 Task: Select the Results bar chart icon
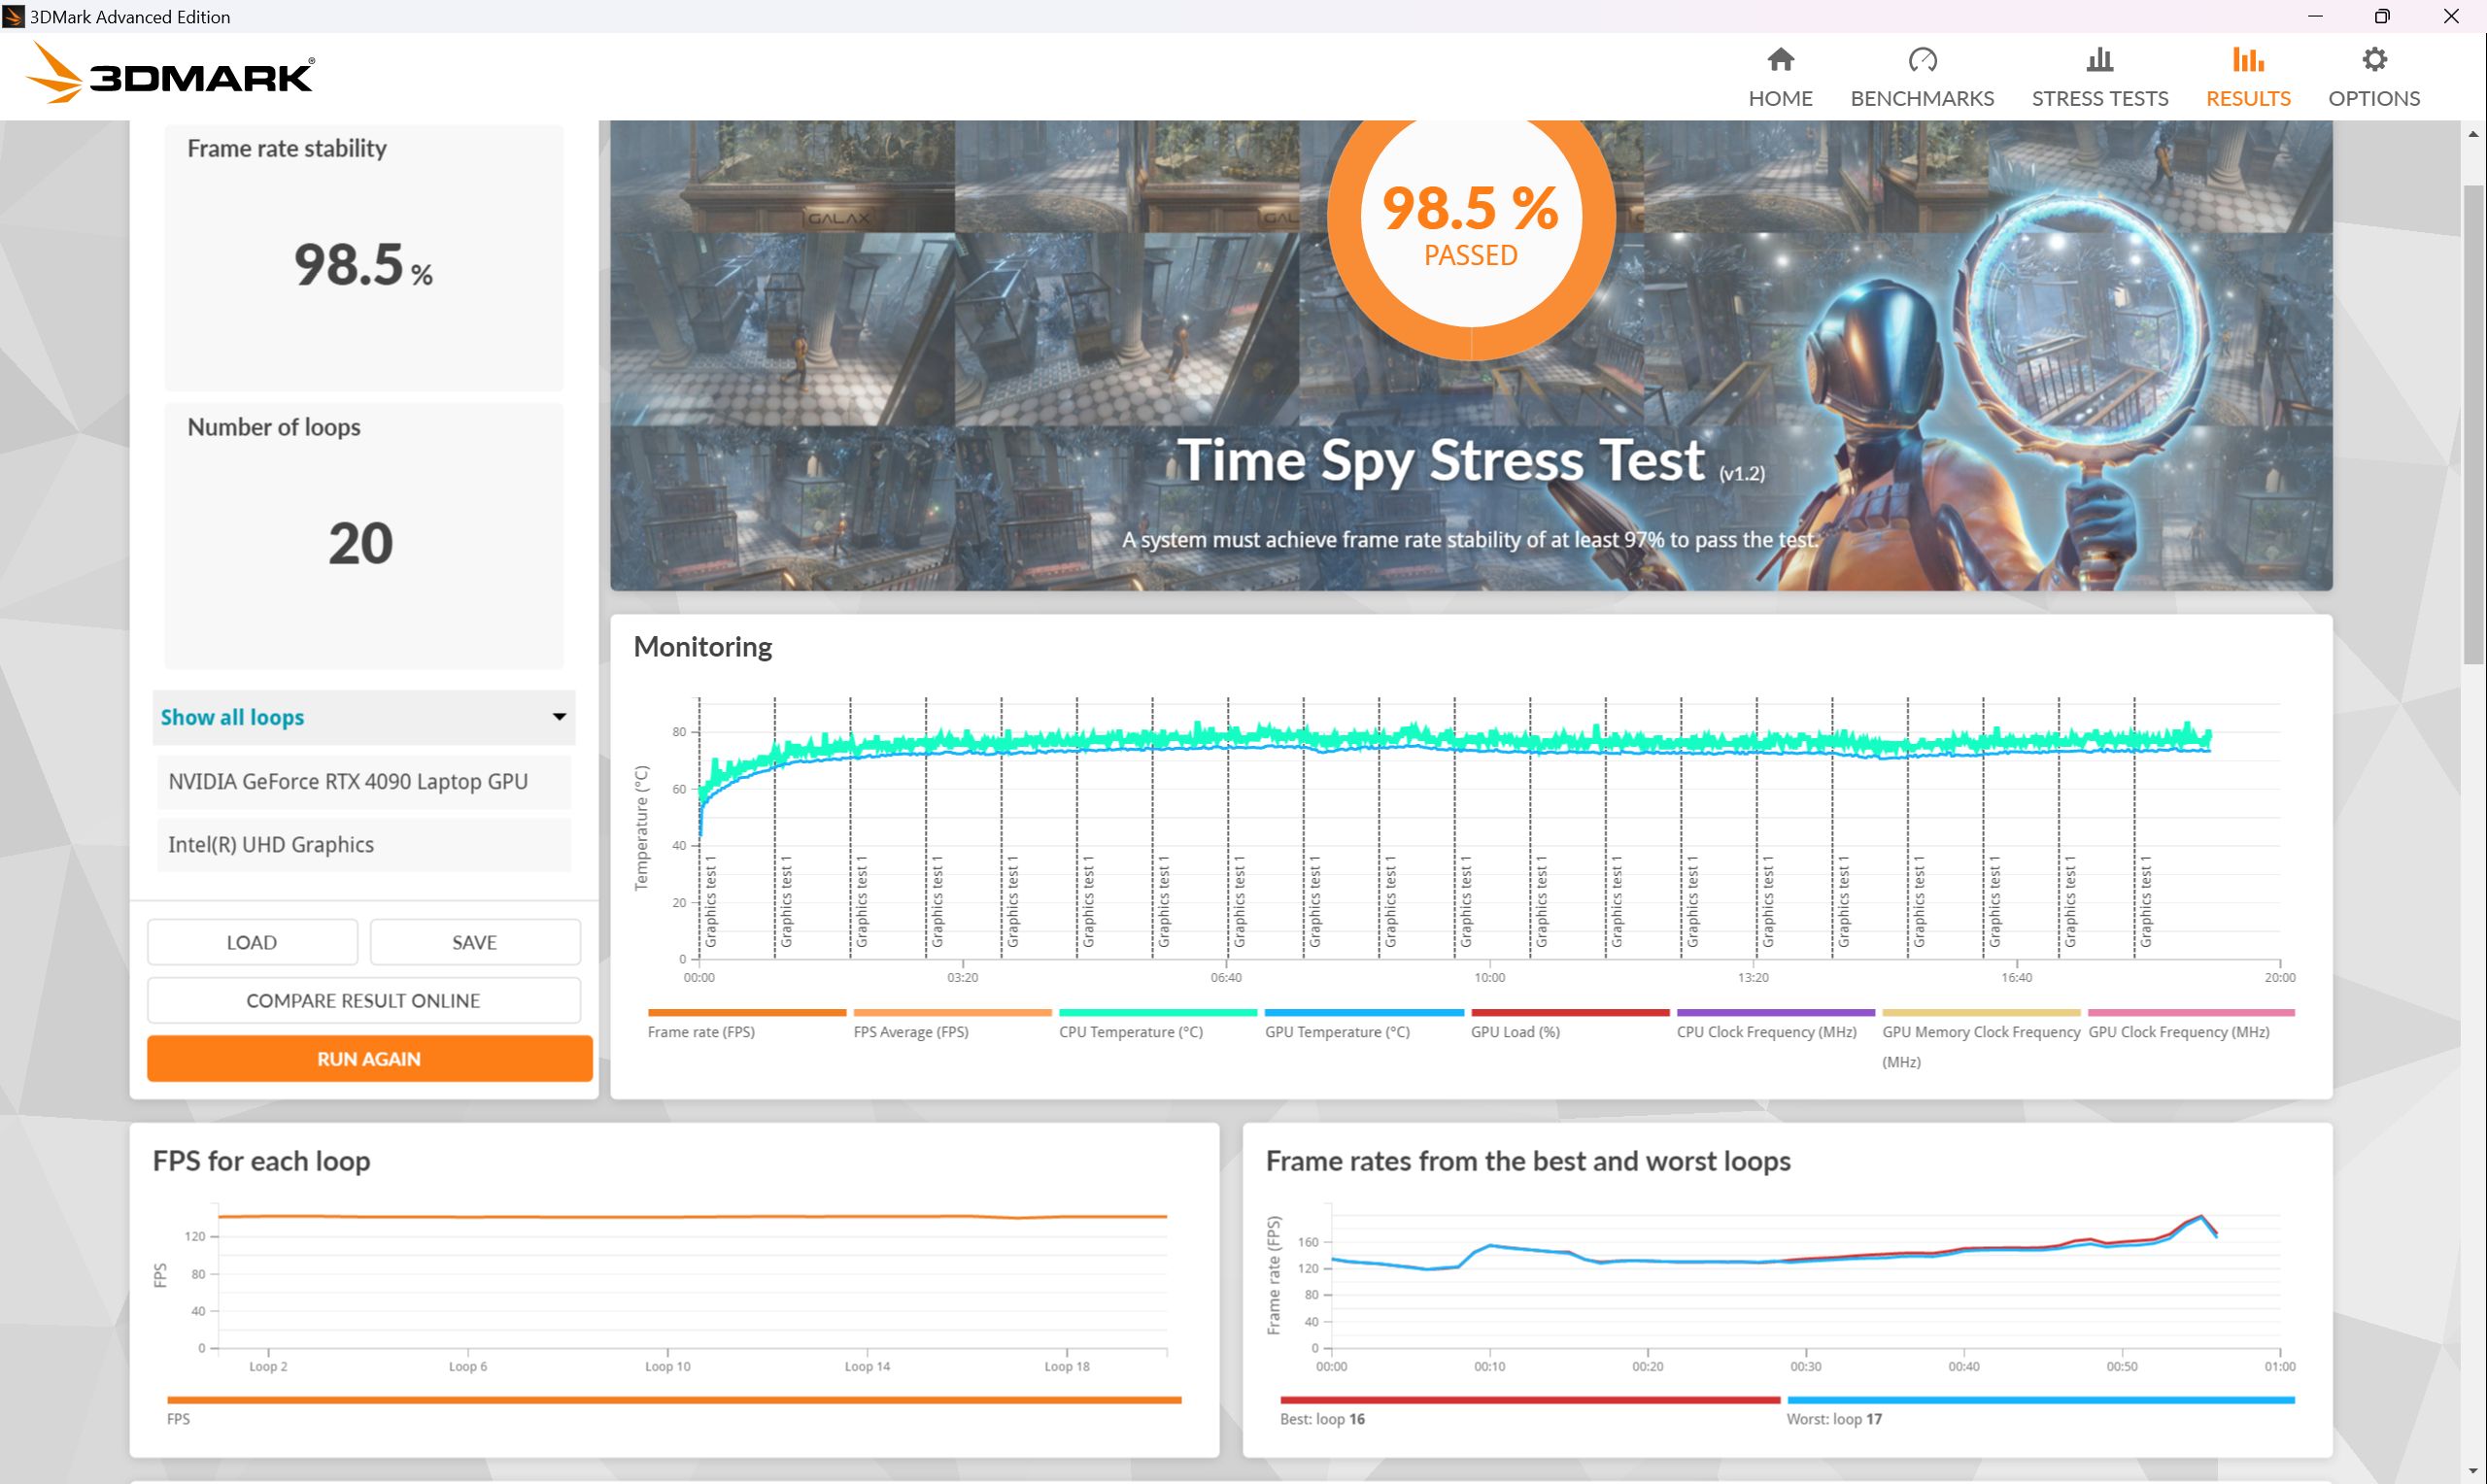click(2248, 60)
